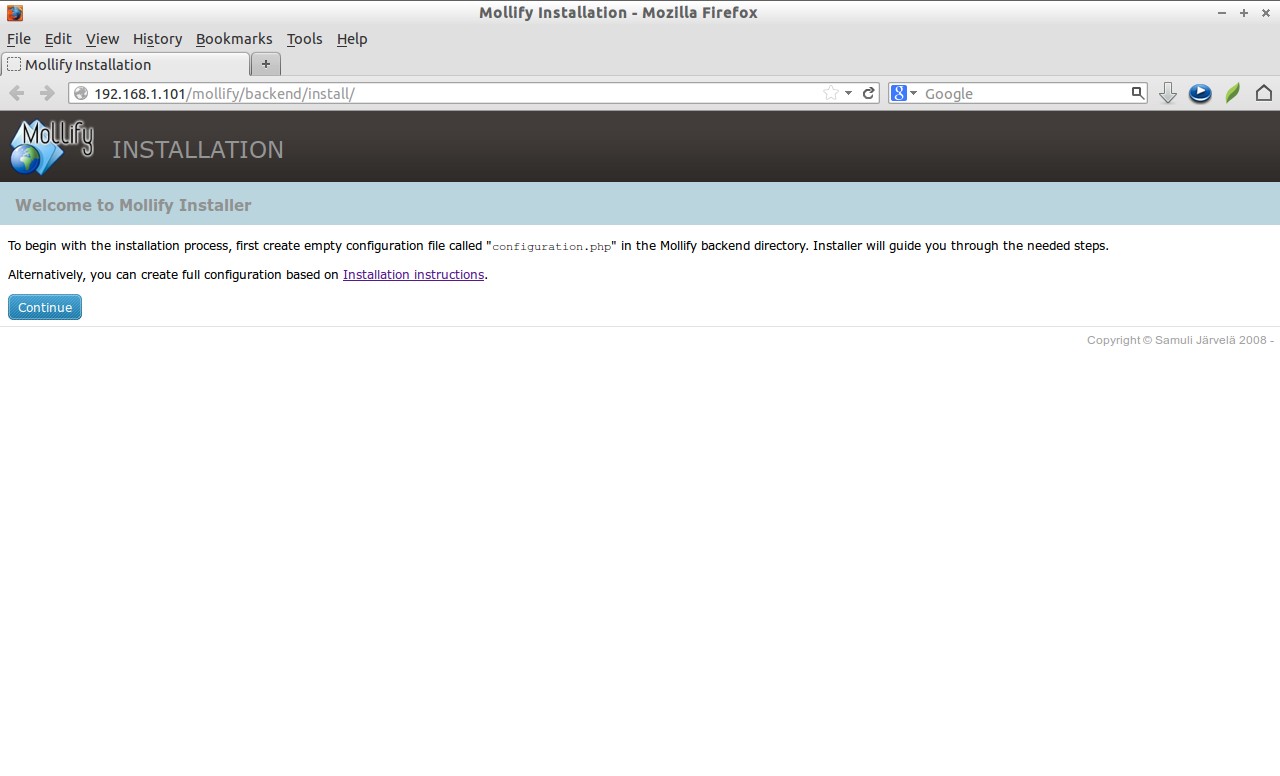
Task: Click the Welcome to Mollify Installer heading
Action: (x=133, y=205)
